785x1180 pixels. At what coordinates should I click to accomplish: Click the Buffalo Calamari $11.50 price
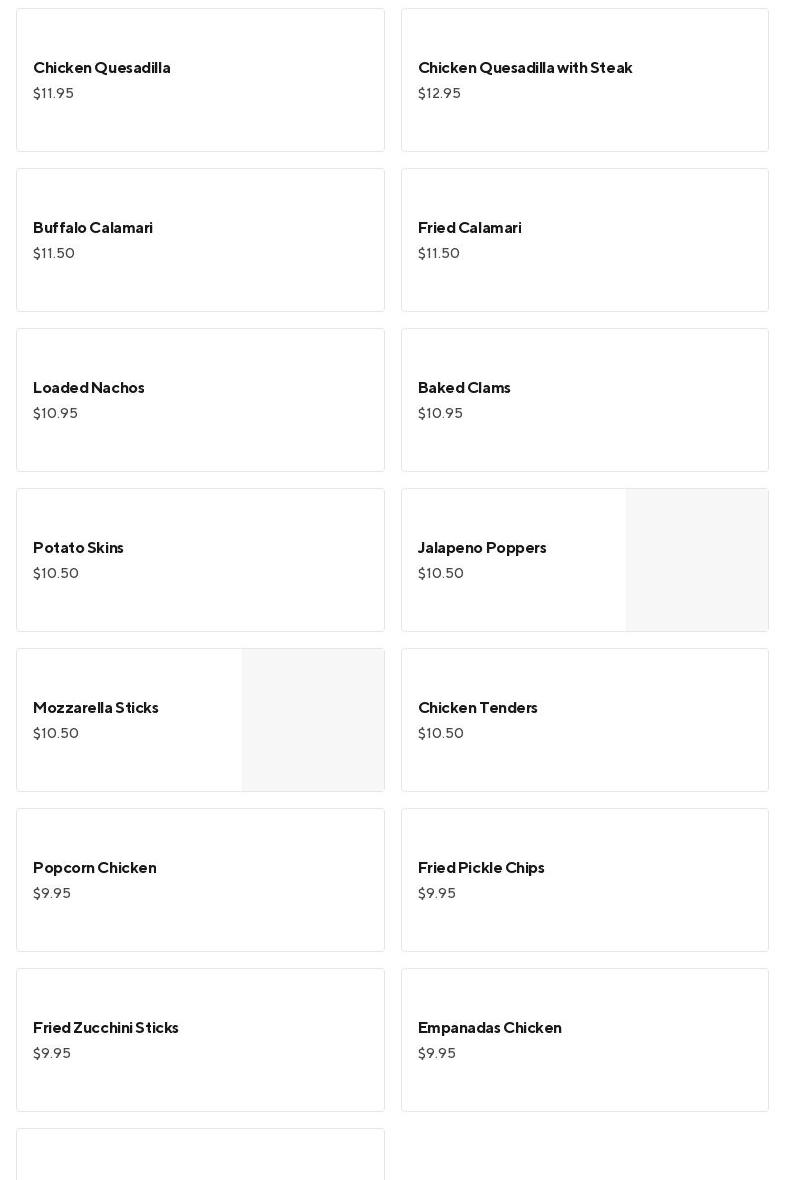pos(54,253)
